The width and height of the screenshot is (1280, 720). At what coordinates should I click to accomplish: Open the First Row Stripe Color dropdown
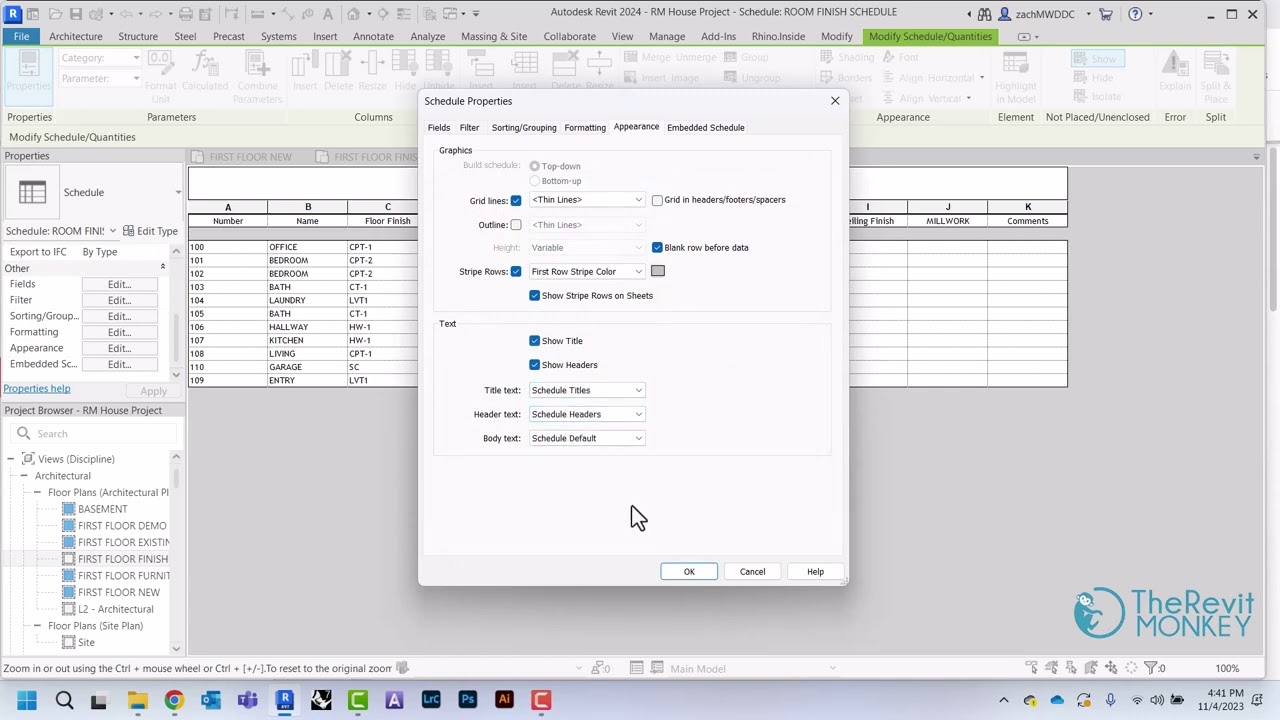(587, 272)
